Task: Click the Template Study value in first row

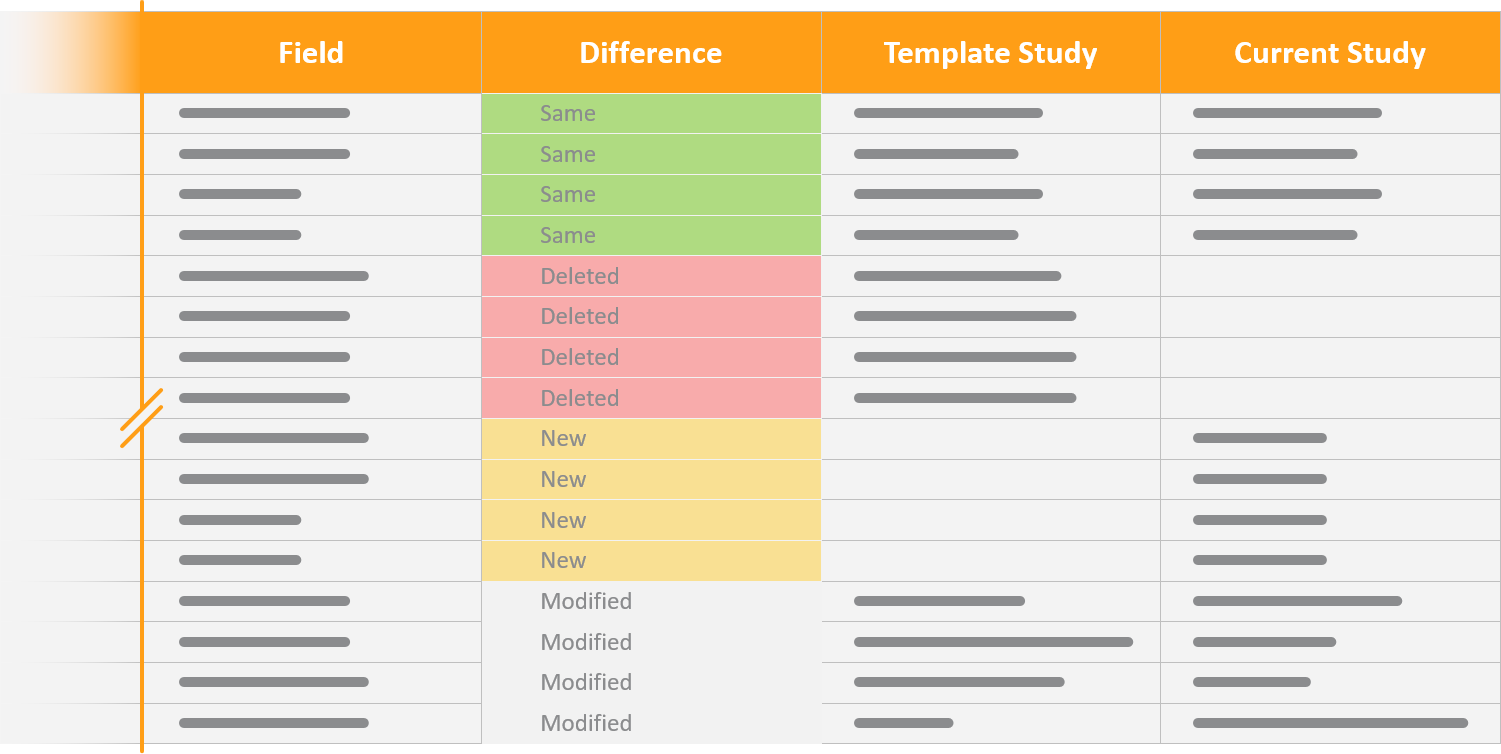Action: click(948, 114)
